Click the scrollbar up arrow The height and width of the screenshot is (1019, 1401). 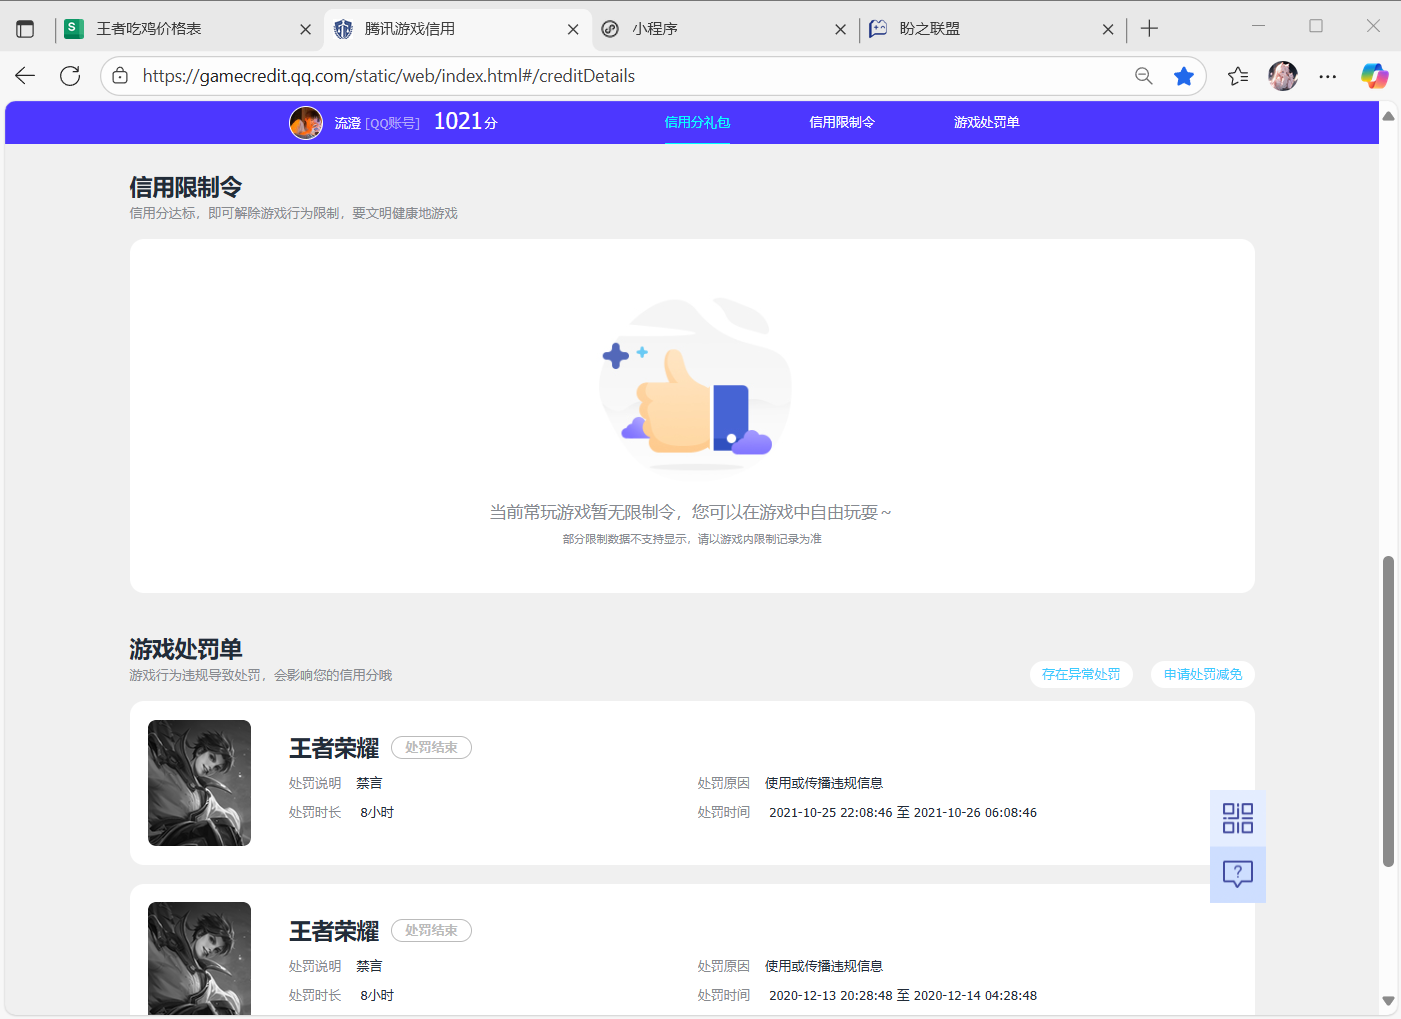[1388, 116]
